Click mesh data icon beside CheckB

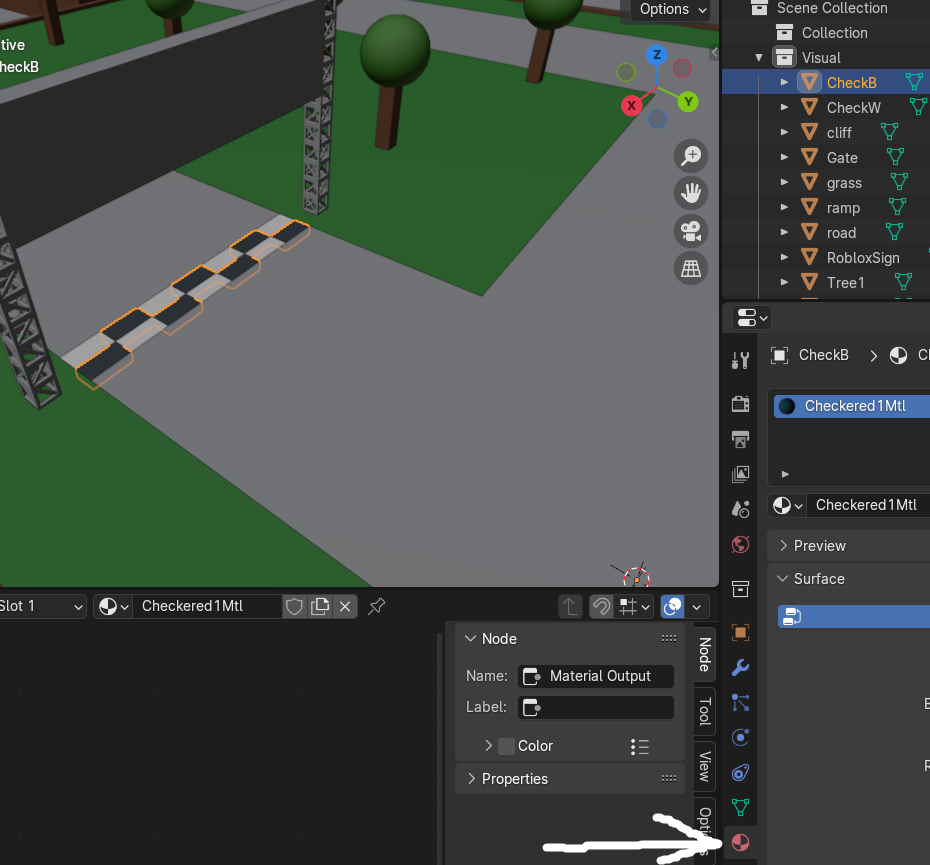click(914, 81)
